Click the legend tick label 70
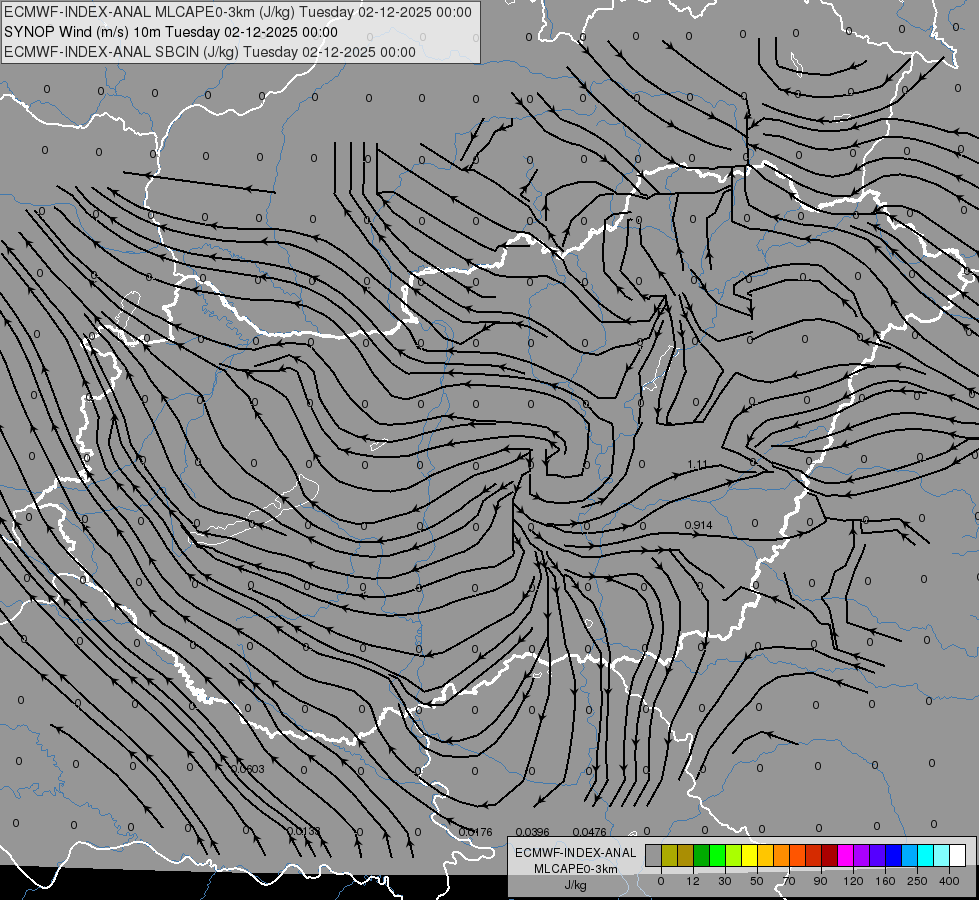The image size is (979, 900). [x=789, y=881]
